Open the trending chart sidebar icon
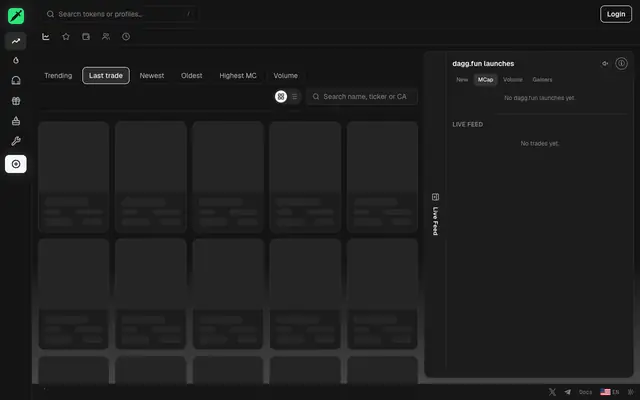This screenshot has width=640, height=400. pyautogui.click(x=16, y=41)
